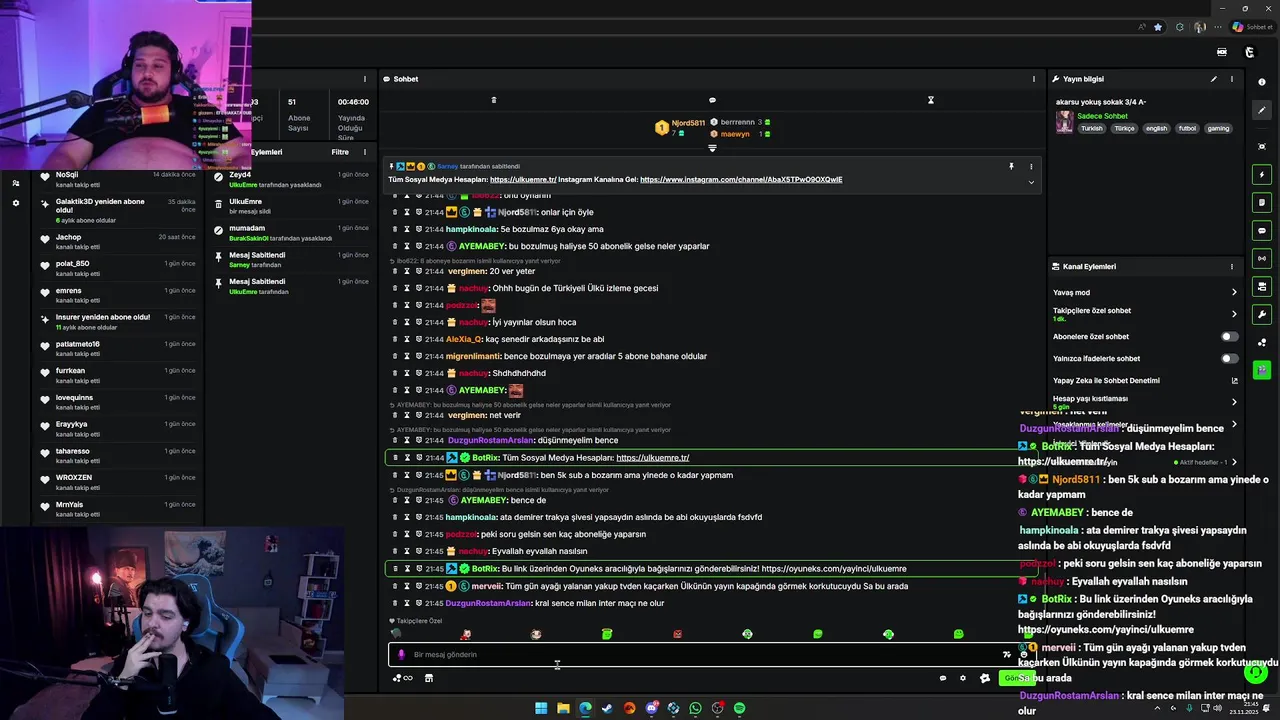Click the hourglass icon atop chat panel
1280x720 pixels.
(930, 100)
